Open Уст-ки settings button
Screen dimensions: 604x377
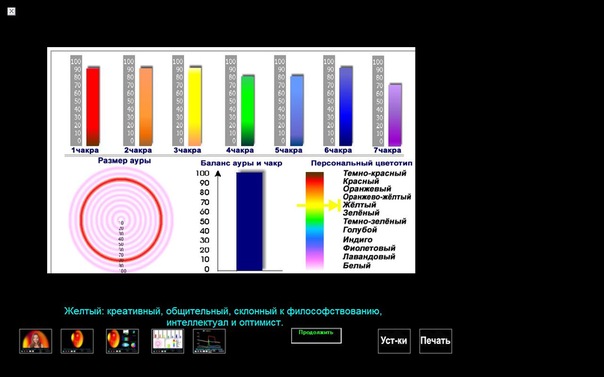pos(394,341)
